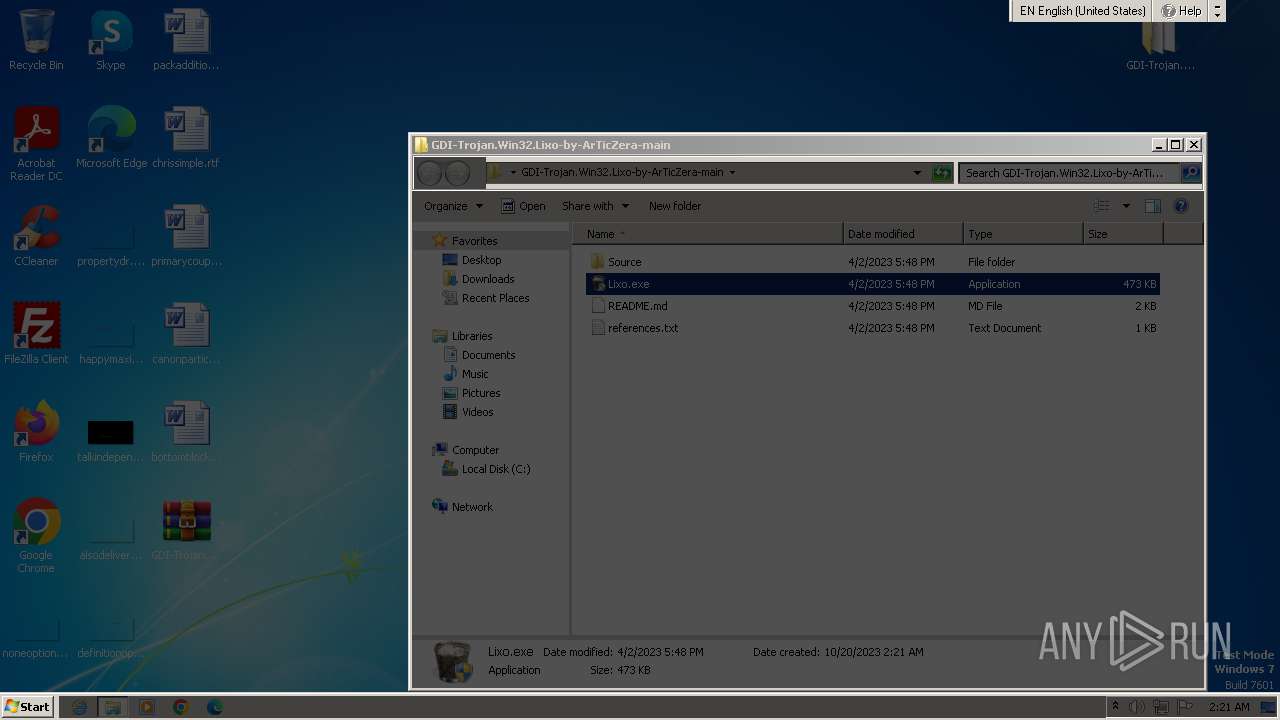Screen dimensions: 1280x720
Task: Launch Google Chrome desktop shortcut
Action: [x=36, y=537]
